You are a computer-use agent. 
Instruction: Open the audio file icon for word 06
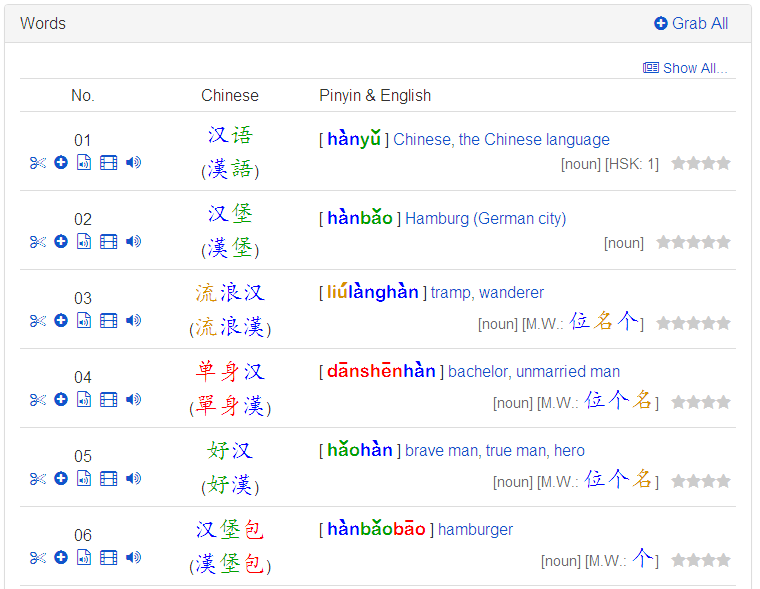point(84,557)
